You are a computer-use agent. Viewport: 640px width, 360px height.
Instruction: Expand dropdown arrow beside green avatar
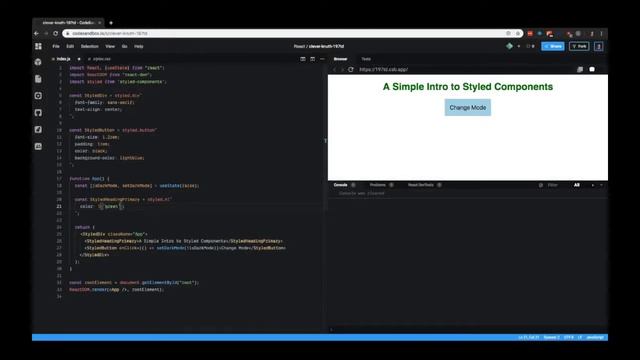tap(519, 47)
